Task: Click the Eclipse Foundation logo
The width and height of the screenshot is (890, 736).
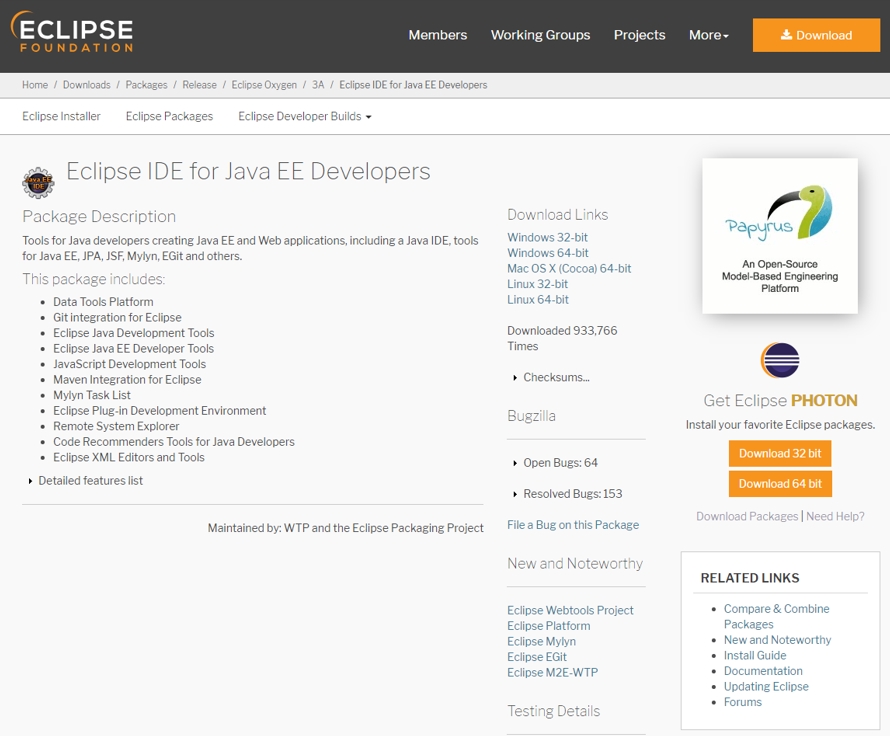Action: coord(72,34)
